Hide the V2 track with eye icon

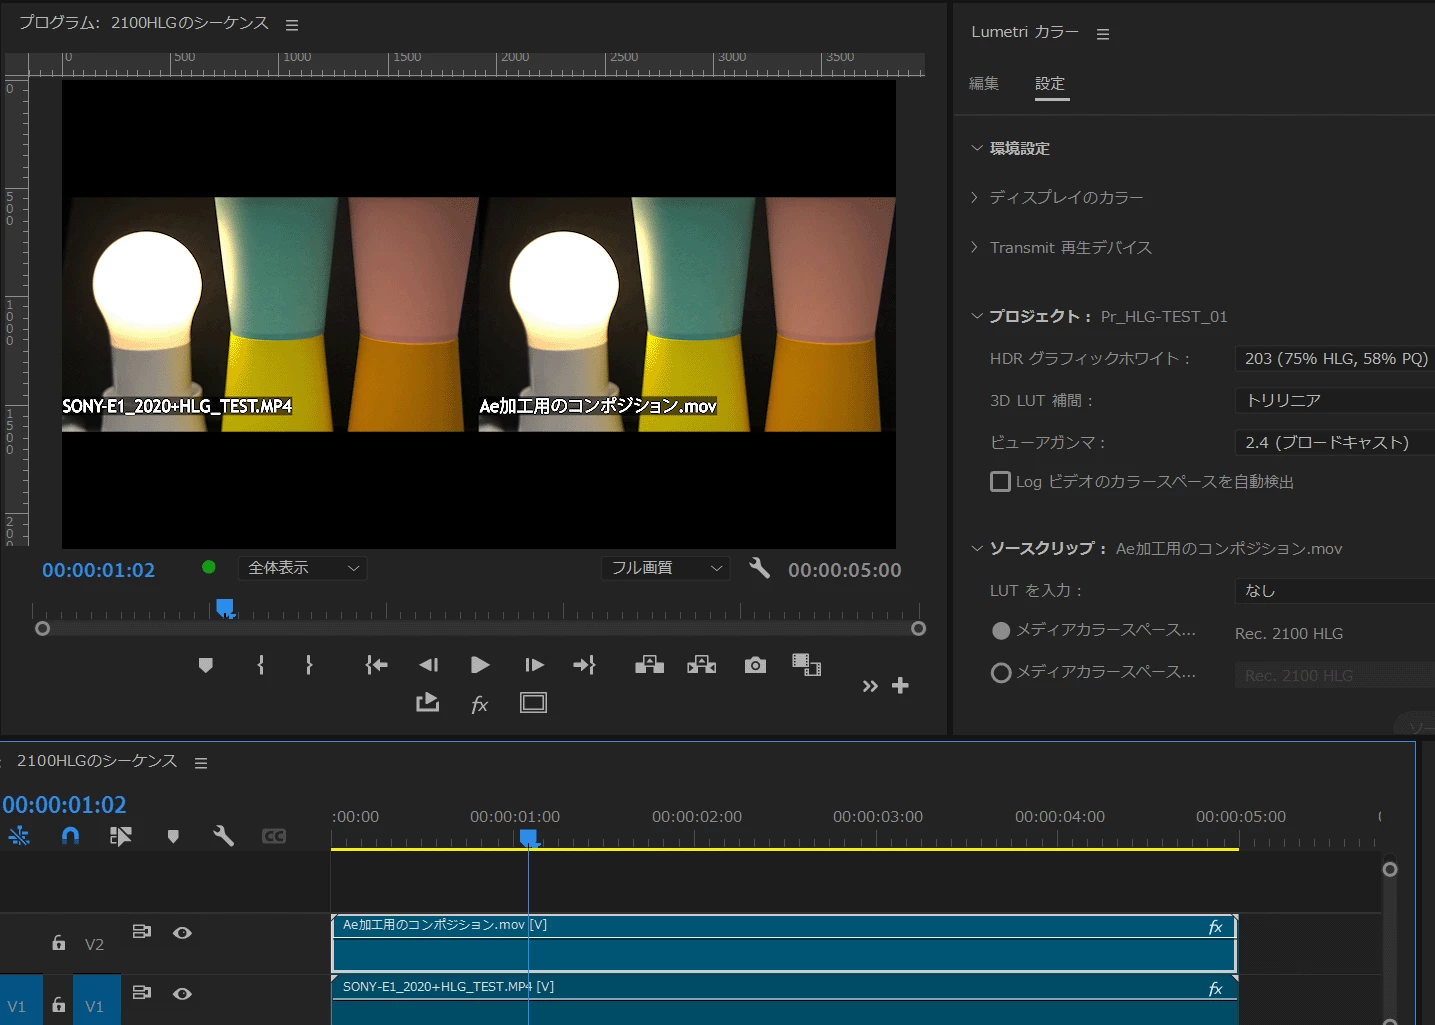[182, 933]
